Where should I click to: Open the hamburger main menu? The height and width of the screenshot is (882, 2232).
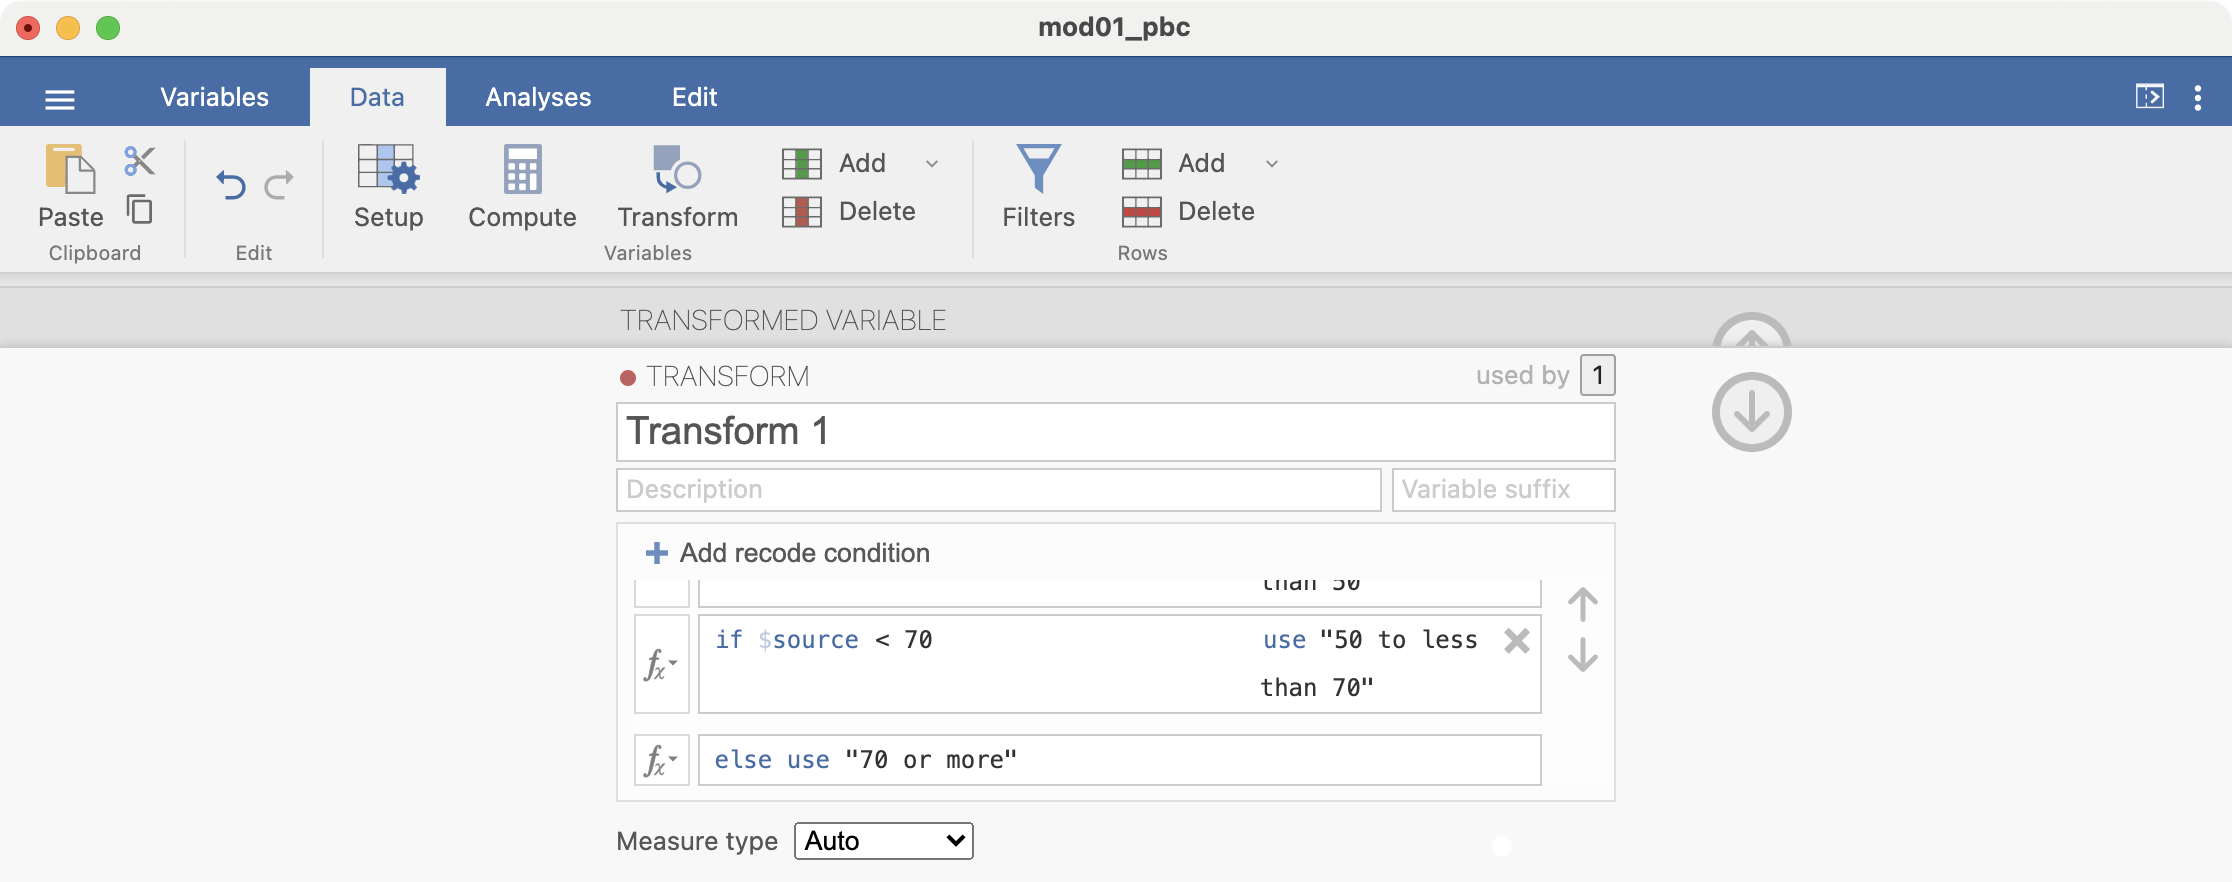[60, 99]
